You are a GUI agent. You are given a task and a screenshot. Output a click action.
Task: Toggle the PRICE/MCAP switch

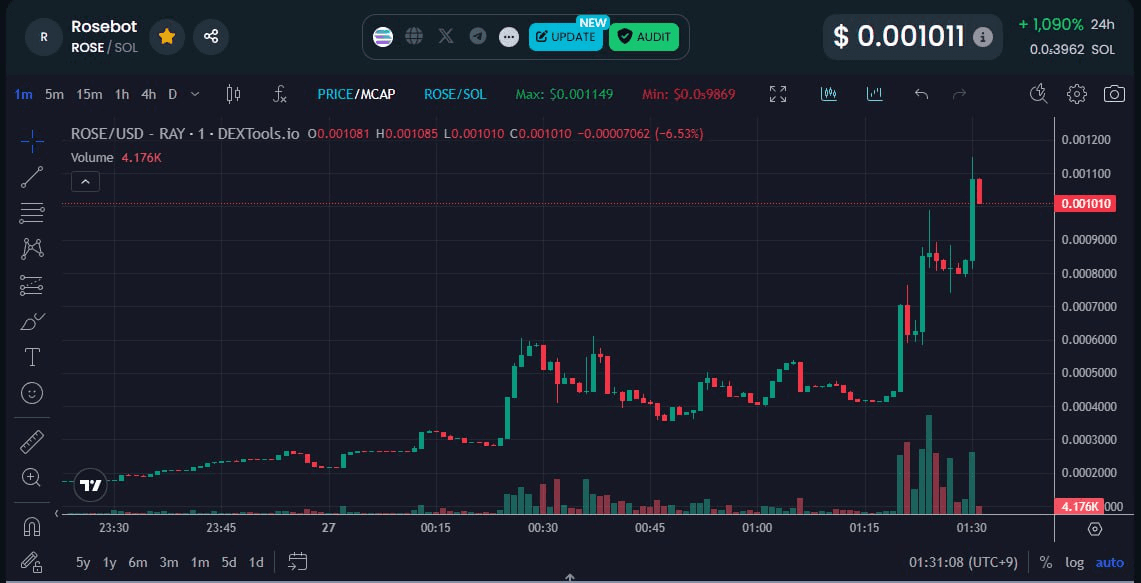(357, 94)
